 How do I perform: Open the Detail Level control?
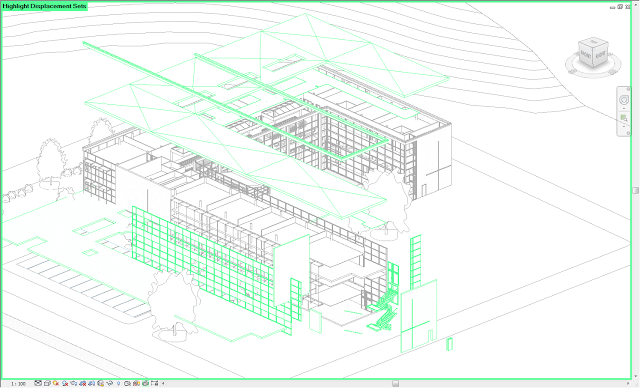(x=38, y=383)
